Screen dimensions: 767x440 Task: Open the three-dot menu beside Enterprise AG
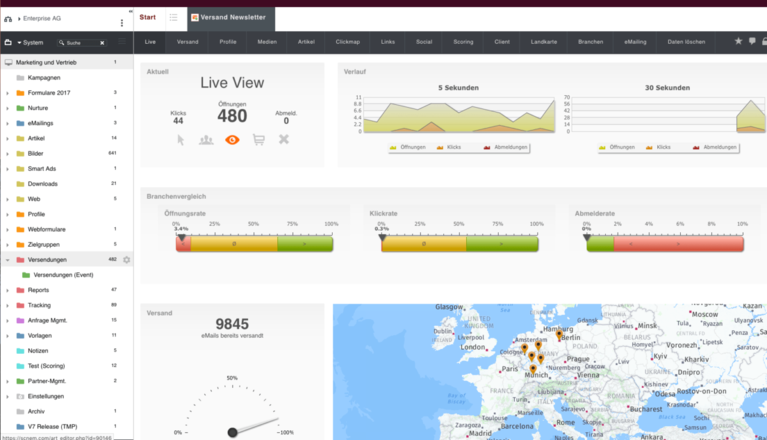pyautogui.click(x=122, y=21)
